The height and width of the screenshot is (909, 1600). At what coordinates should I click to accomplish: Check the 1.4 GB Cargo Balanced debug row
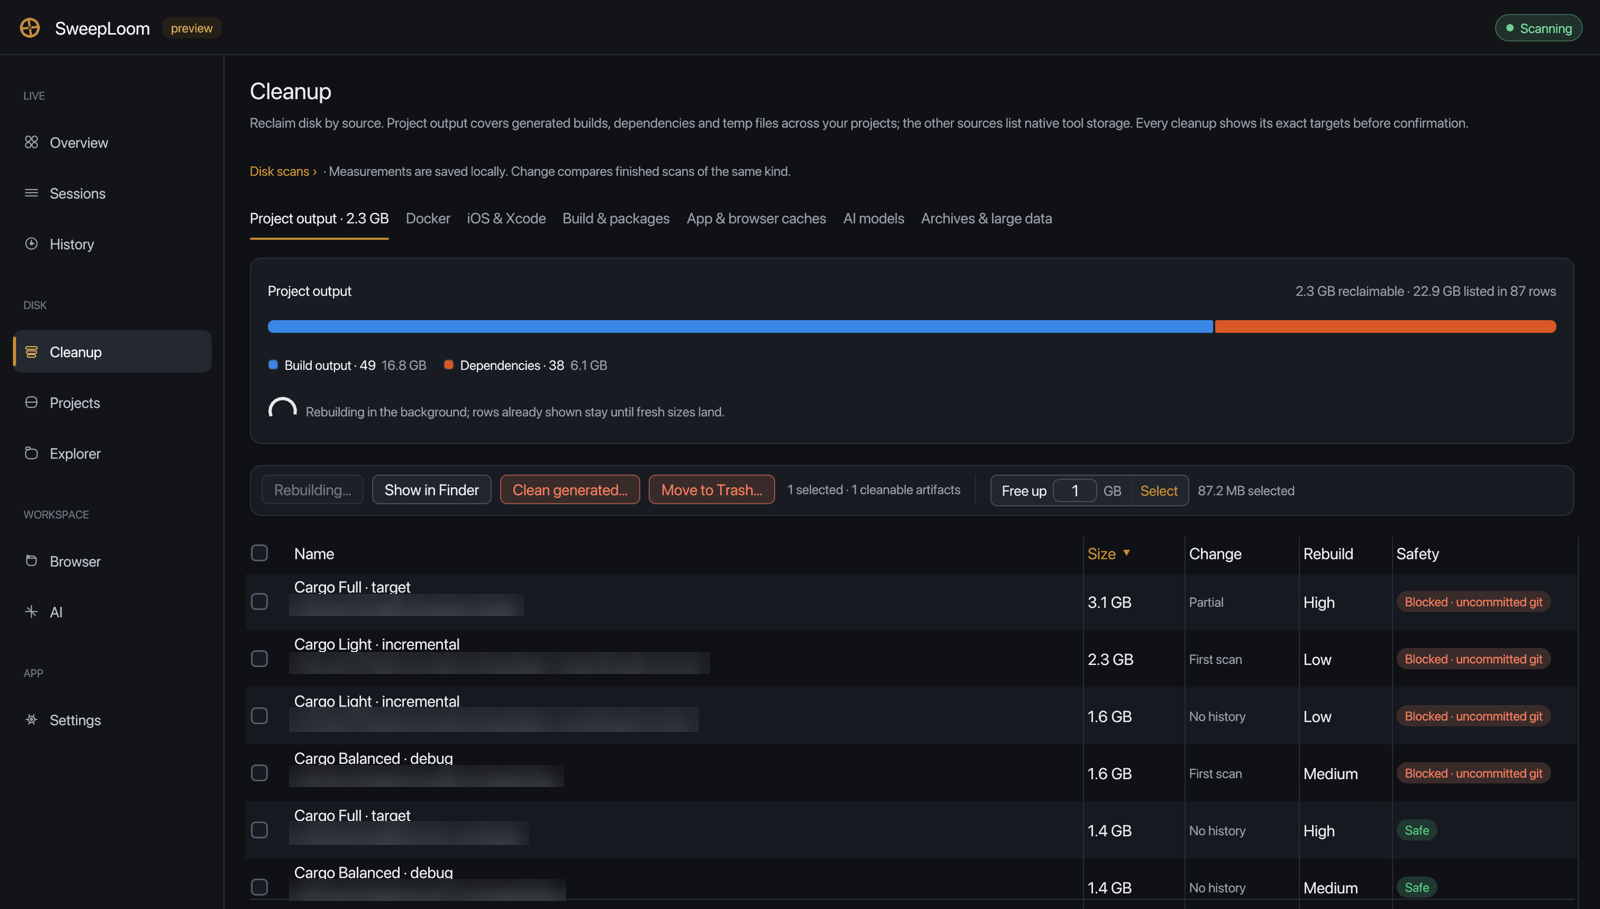(260, 887)
